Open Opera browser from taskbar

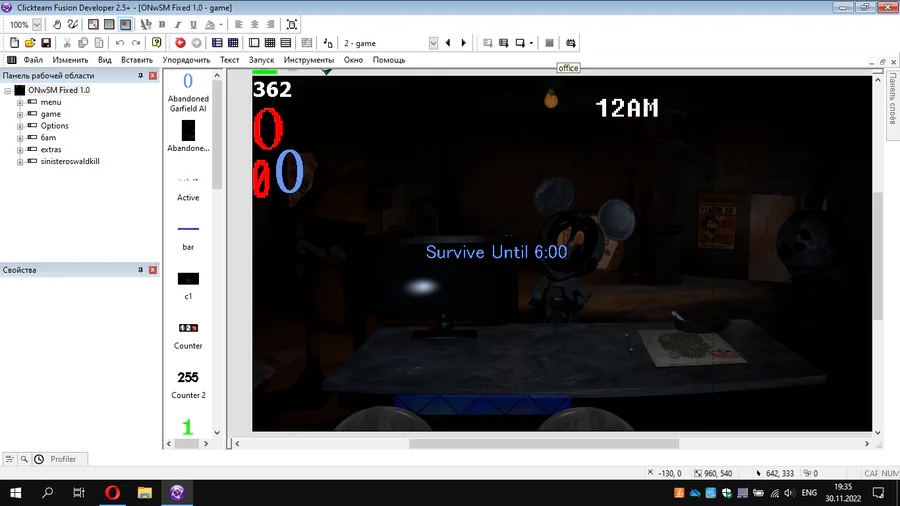pyautogui.click(x=112, y=493)
